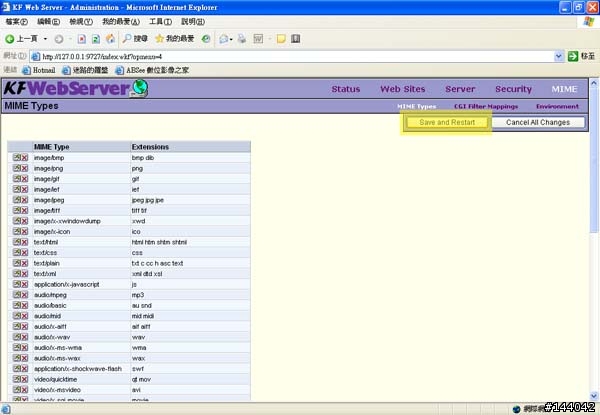Viewport: 600px width, 415px height.
Task: Click the Research book toolbar icon
Action: pos(295,39)
